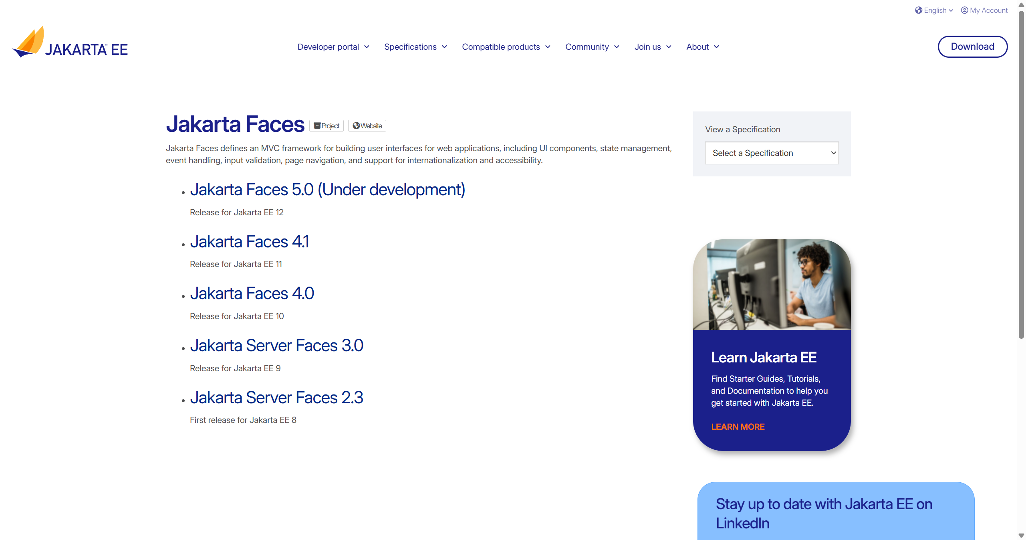Expand the Developer portal menu

pyautogui.click(x=333, y=47)
